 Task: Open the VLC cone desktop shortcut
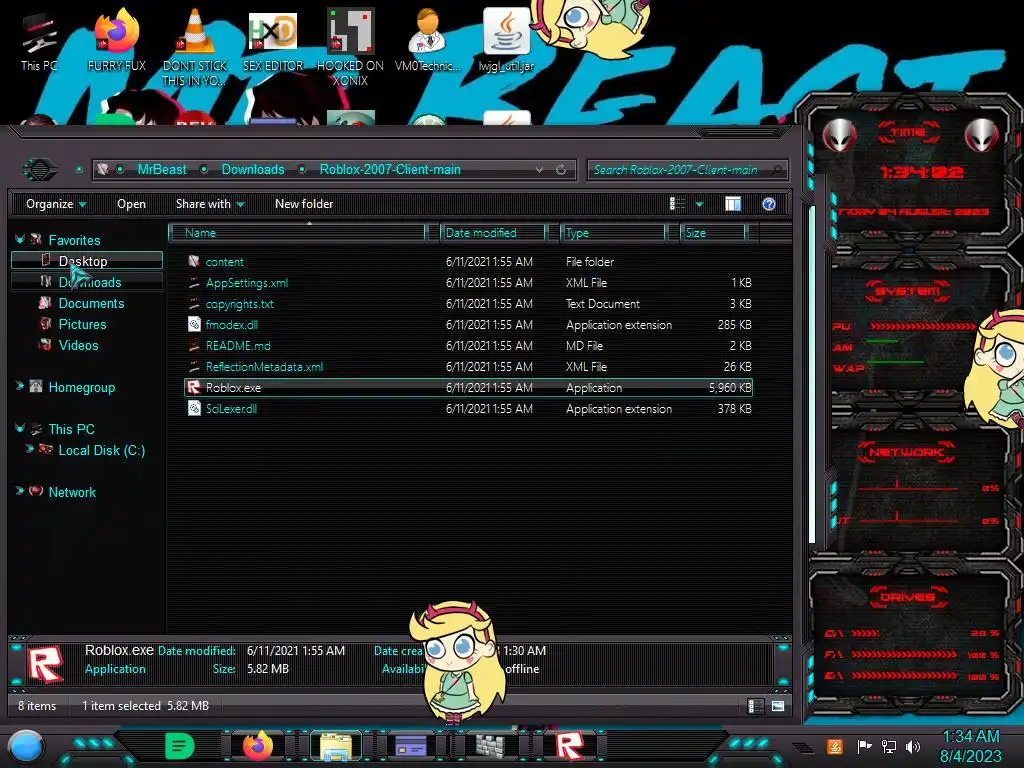[x=194, y=46]
